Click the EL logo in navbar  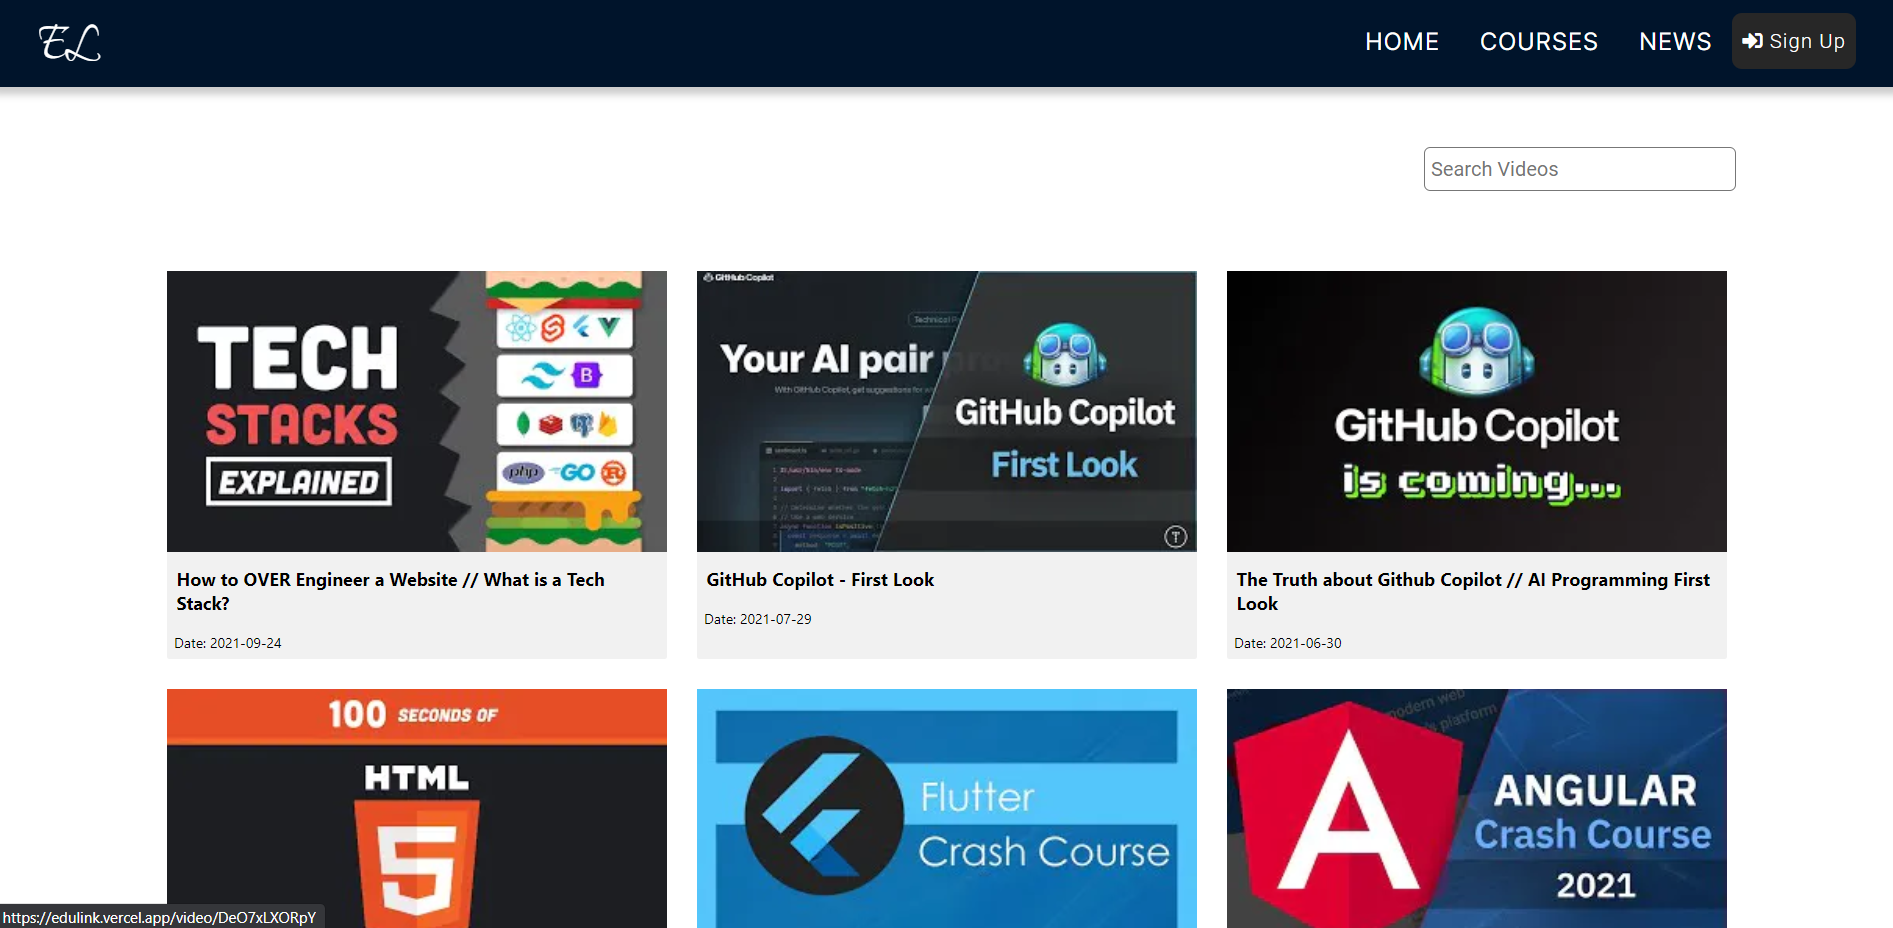[70, 43]
